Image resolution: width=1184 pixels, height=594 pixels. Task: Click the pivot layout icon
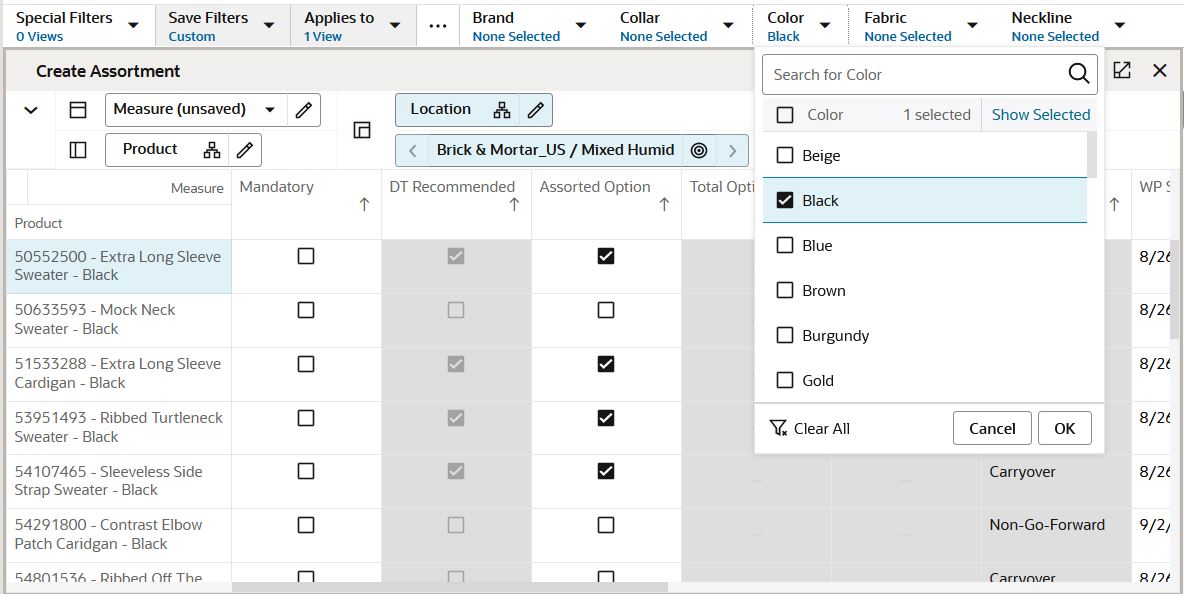point(362,130)
